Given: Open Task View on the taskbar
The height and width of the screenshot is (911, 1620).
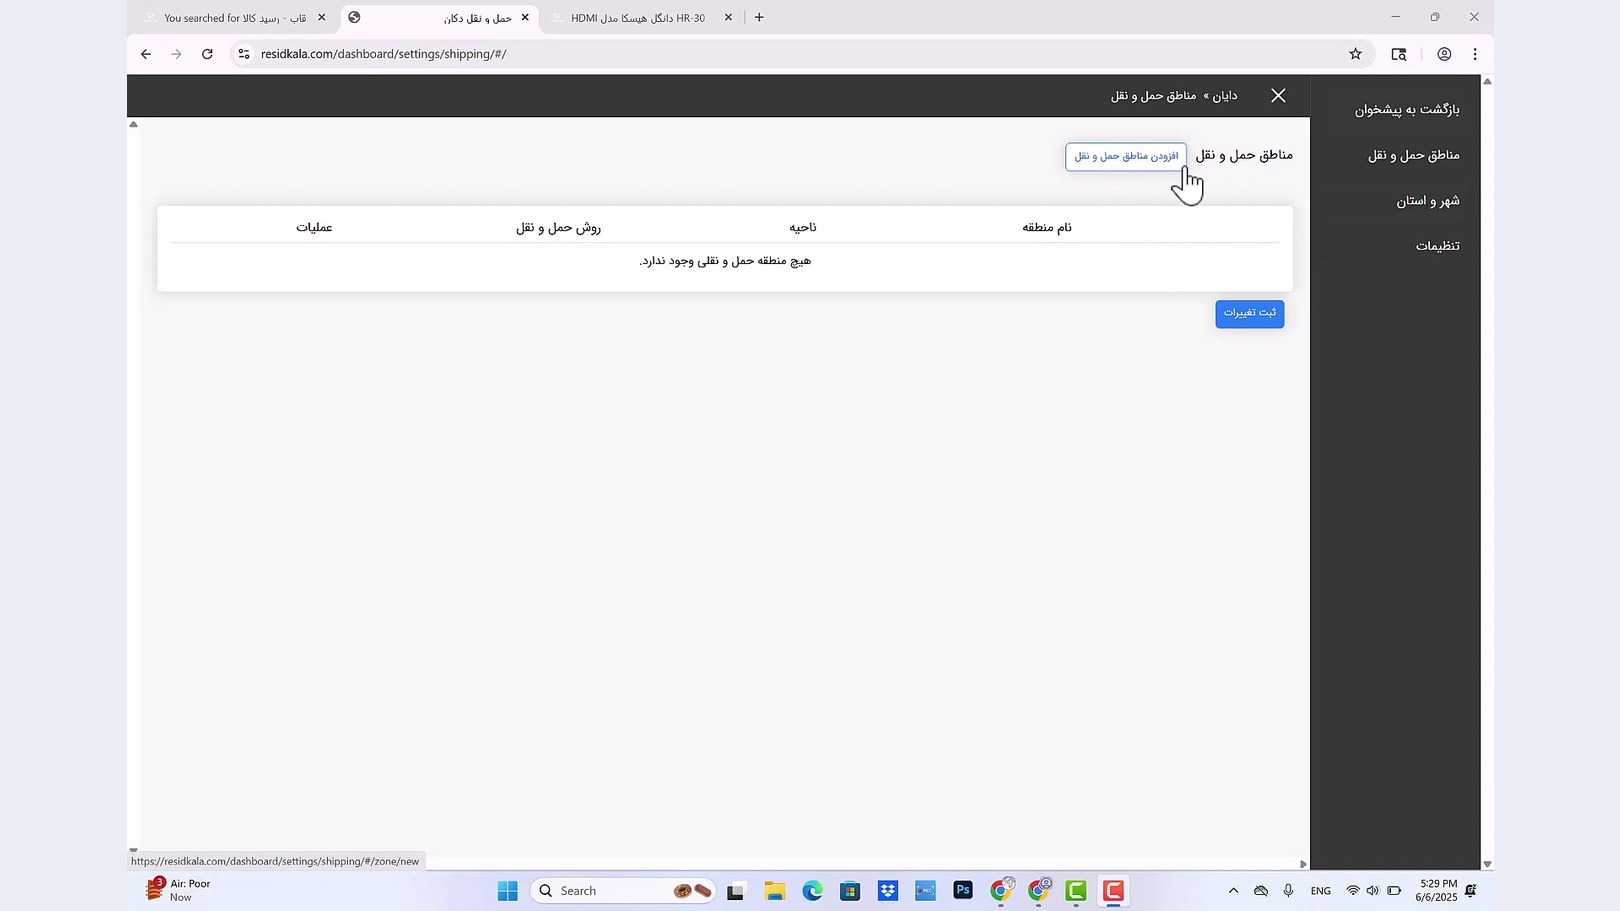Looking at the screenshot, I should [736, 891].
